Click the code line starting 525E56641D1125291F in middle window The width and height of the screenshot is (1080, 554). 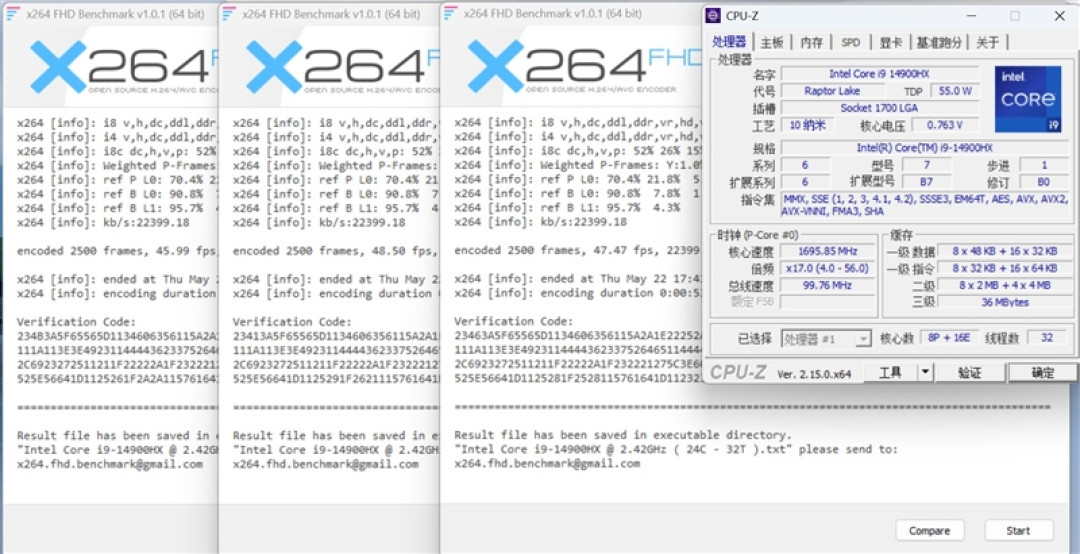335,378
